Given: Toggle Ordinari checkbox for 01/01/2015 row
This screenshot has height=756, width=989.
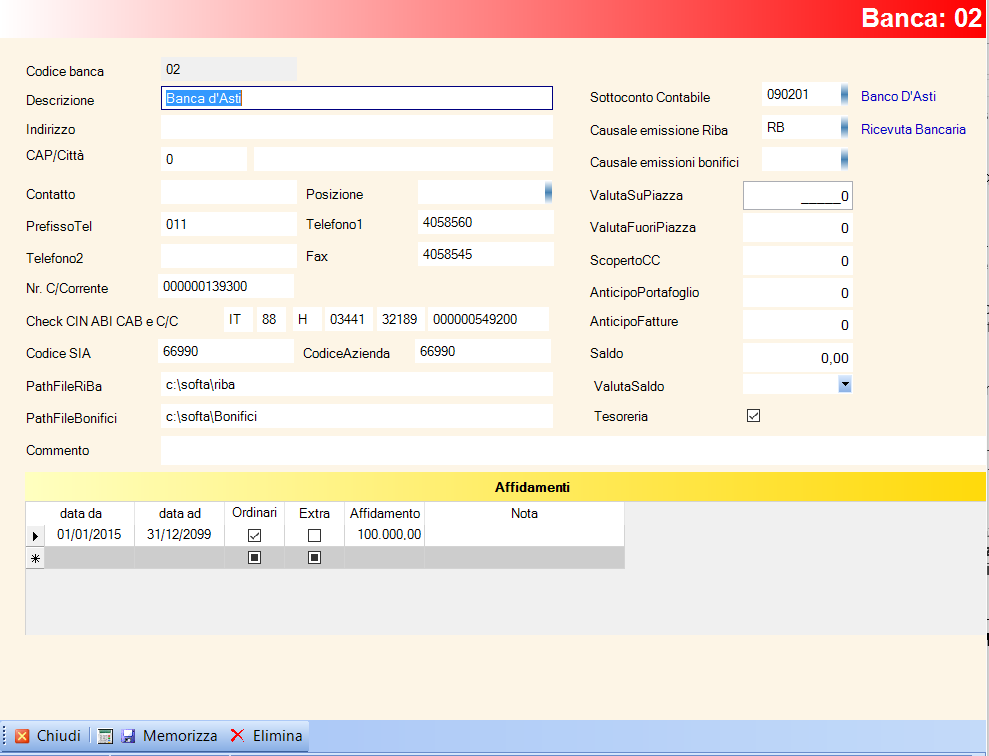Looking at the screenshot, I should coord(254,535).
